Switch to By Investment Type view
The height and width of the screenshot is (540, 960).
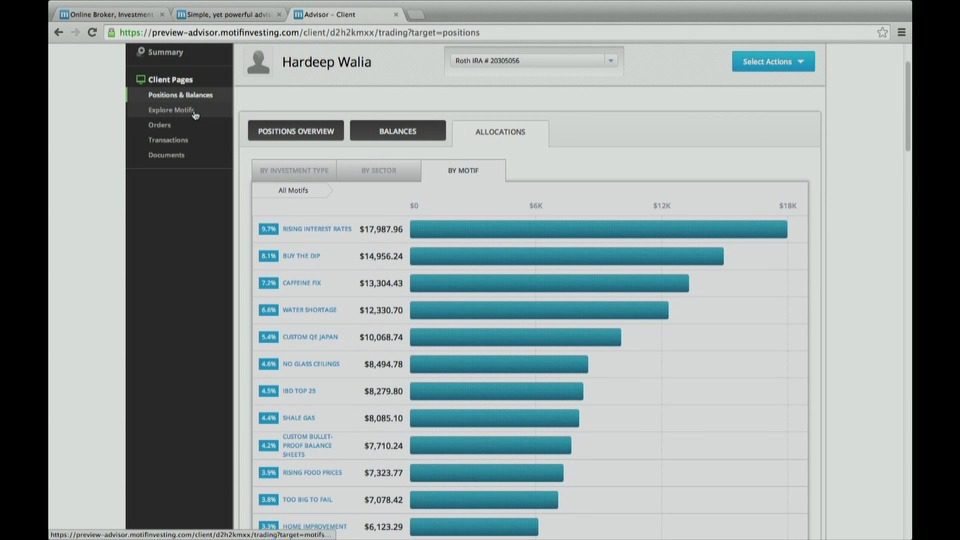[294, 171]
